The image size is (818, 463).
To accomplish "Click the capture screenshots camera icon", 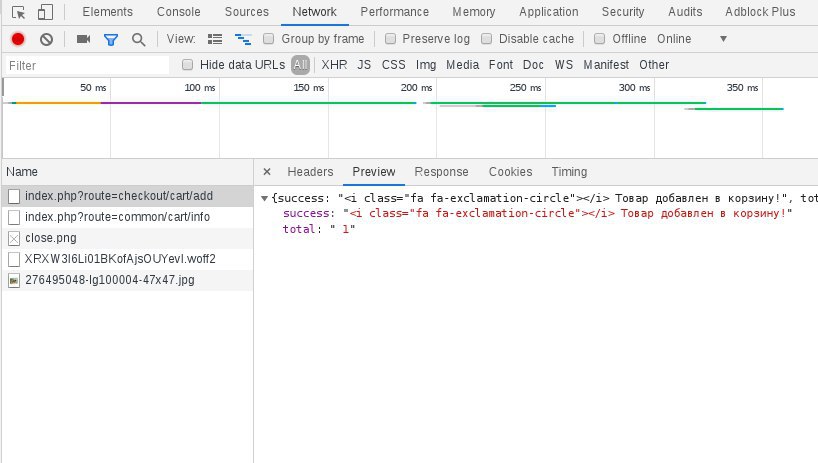I will (83, 39).
